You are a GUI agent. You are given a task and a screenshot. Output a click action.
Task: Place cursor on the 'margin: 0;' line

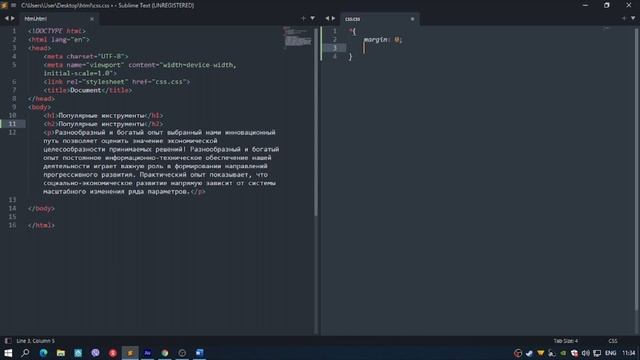383,40
